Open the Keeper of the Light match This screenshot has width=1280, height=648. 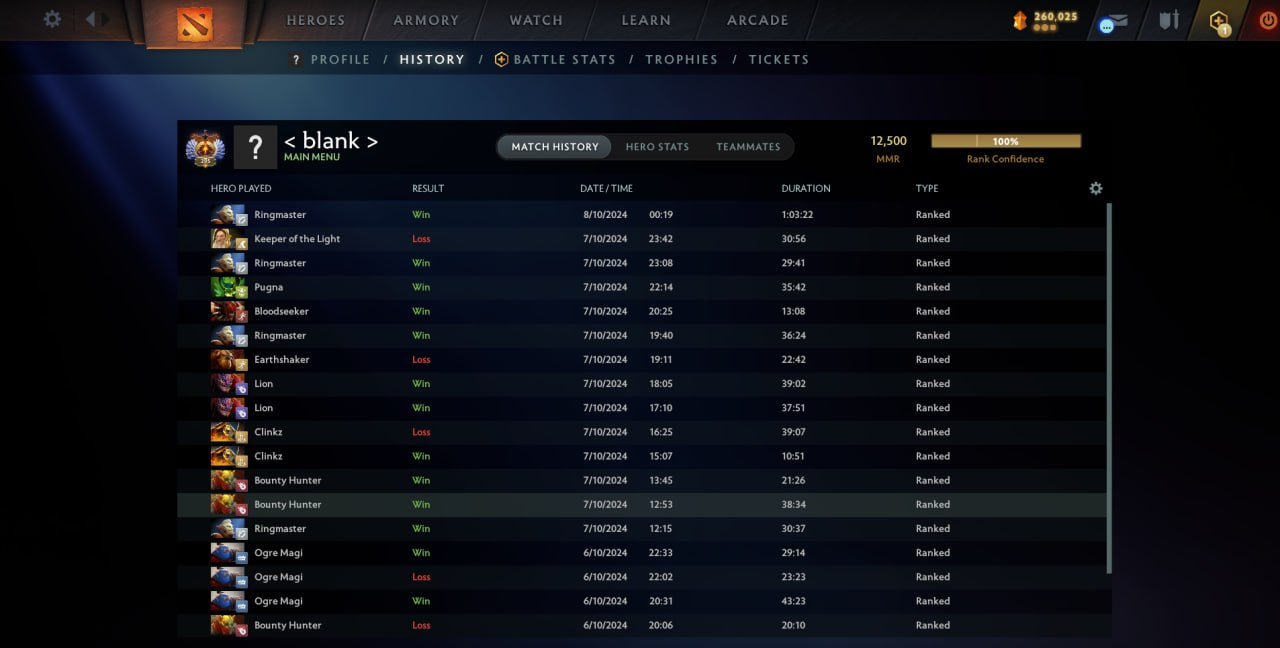(643, 239)
